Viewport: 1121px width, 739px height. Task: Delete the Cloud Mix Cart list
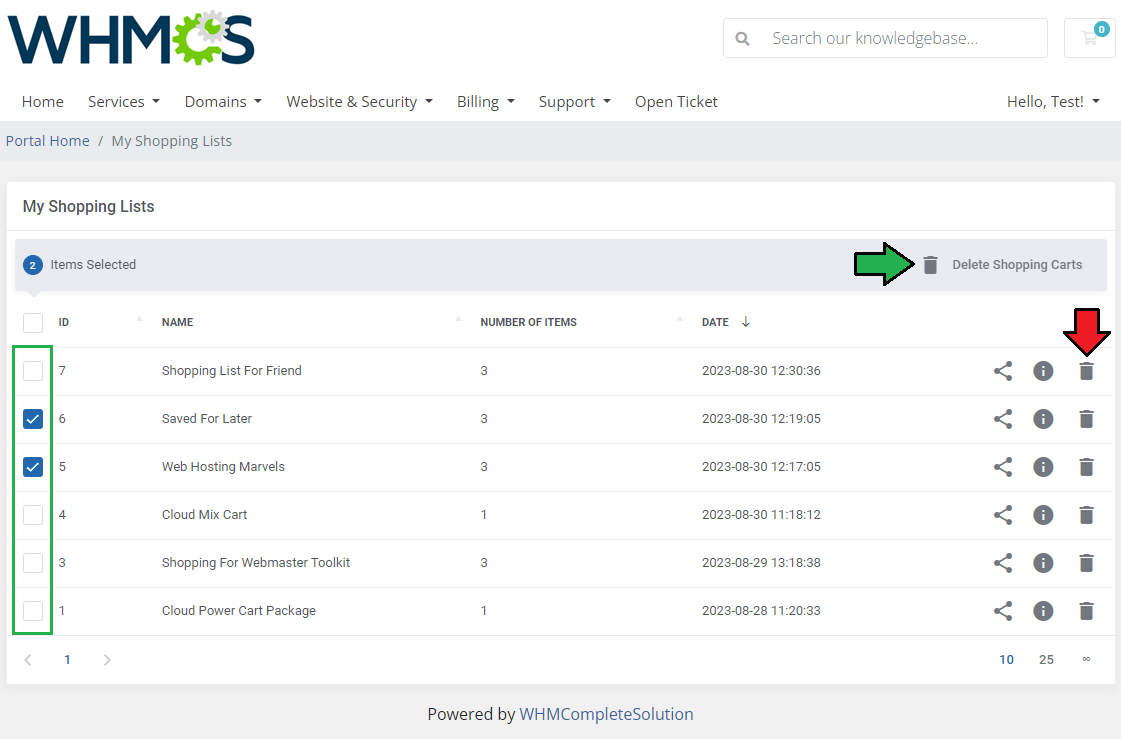click(1086, 515)
